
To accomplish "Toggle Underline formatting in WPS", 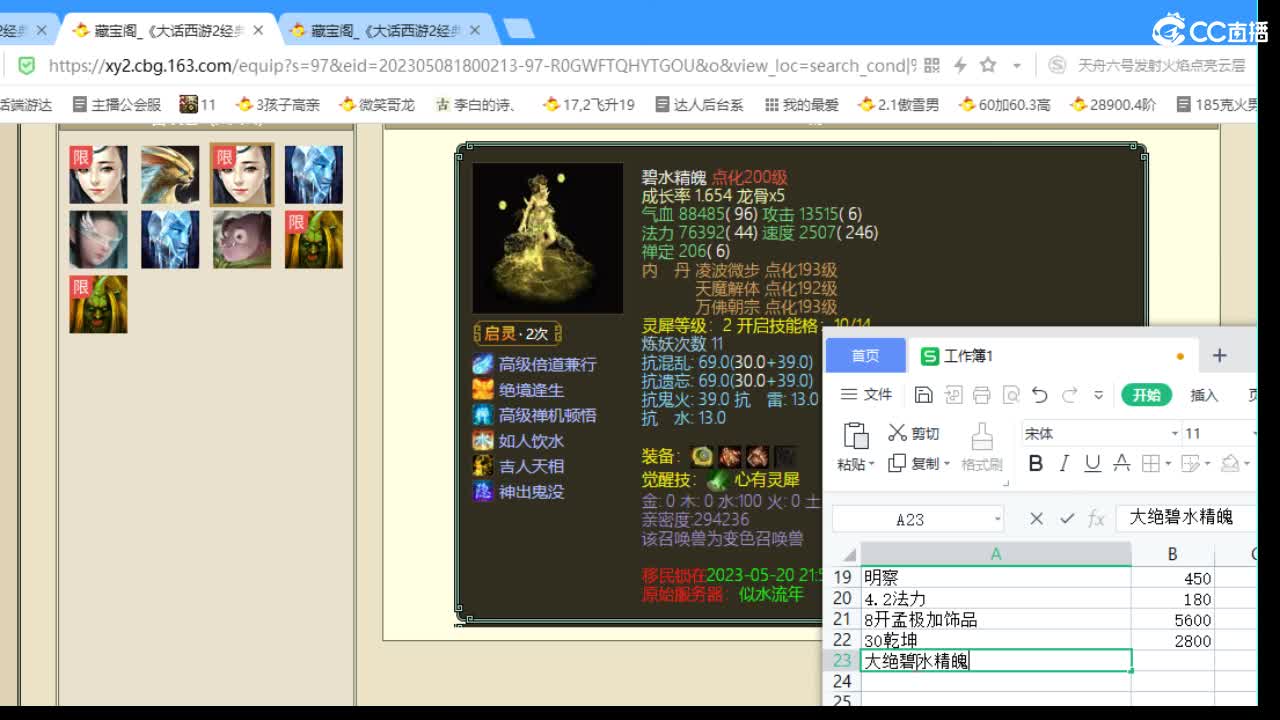I will (x=1093, y=463).
